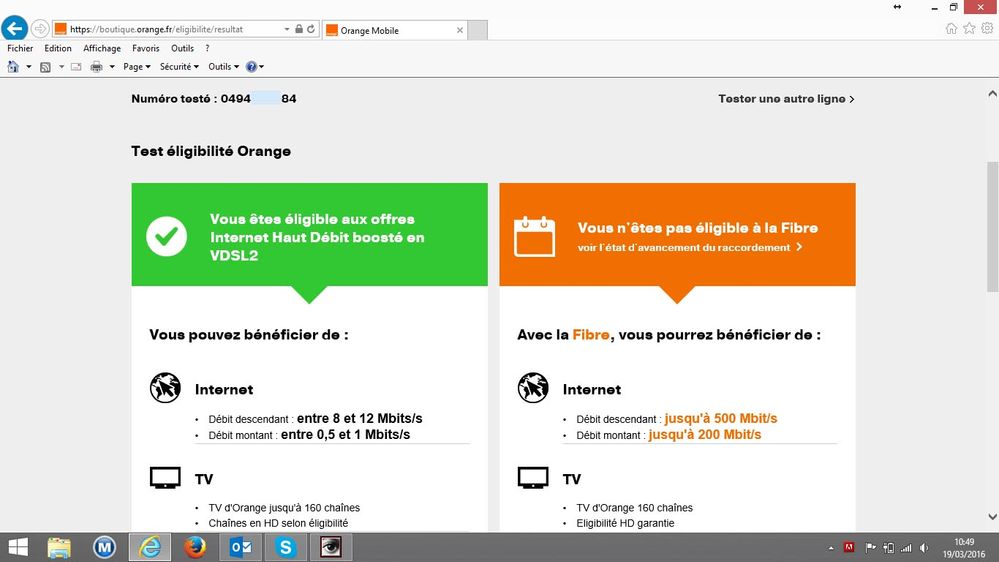
Task: Click 'entre 8 et 12 Mbits/s' value
Action: coord(359,418)
